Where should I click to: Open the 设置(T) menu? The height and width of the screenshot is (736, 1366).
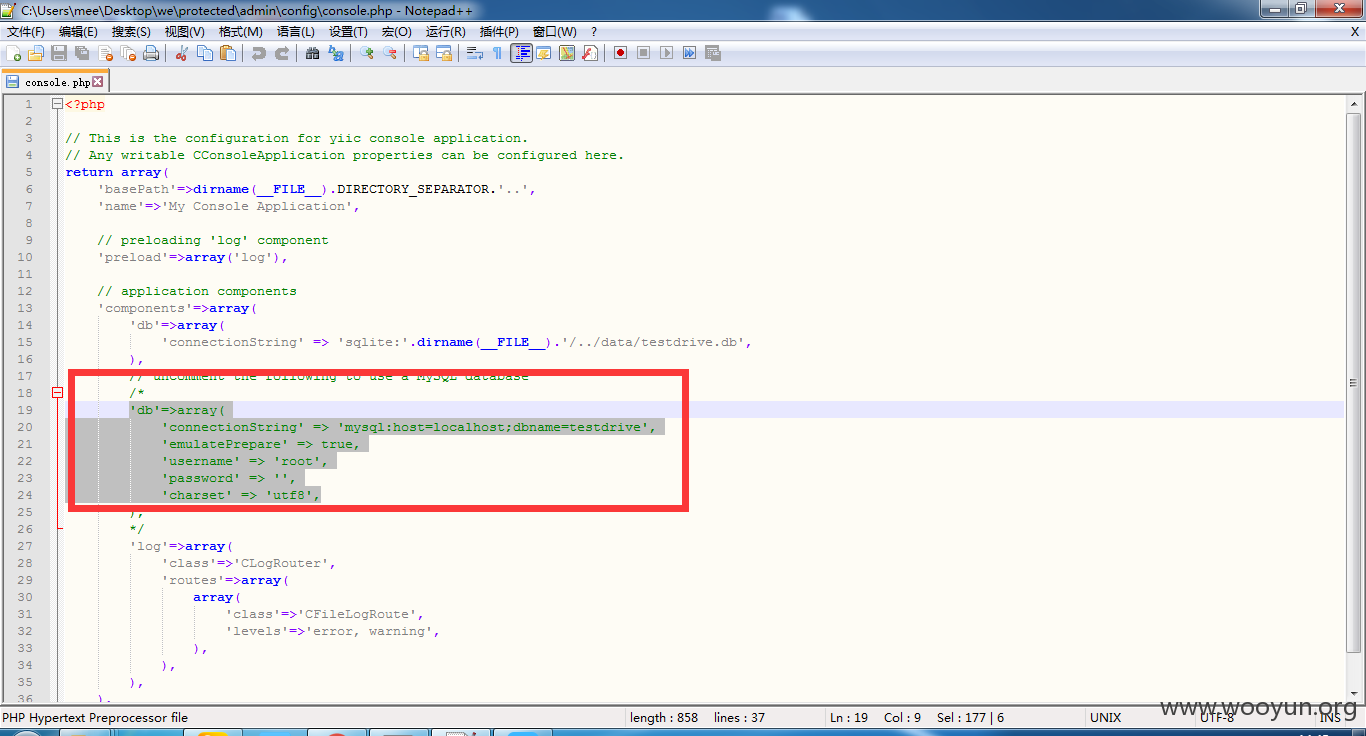pyautogui.click(x=348, y=32)
